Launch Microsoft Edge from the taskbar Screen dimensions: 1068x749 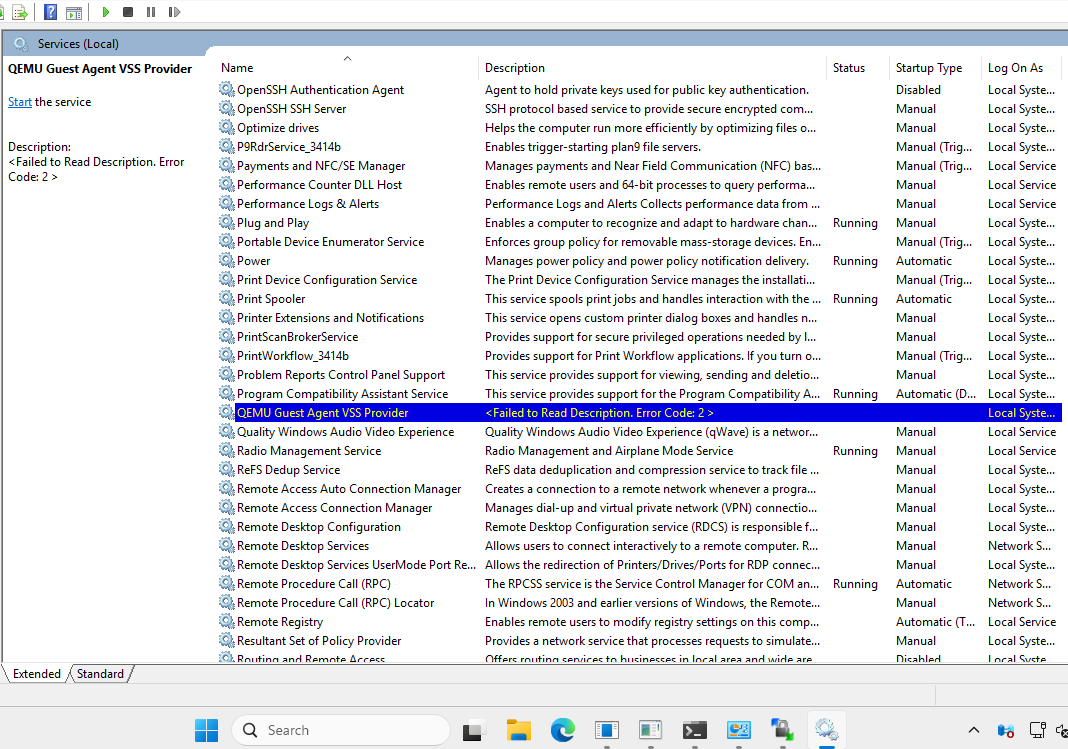click(x=563, y=731)
